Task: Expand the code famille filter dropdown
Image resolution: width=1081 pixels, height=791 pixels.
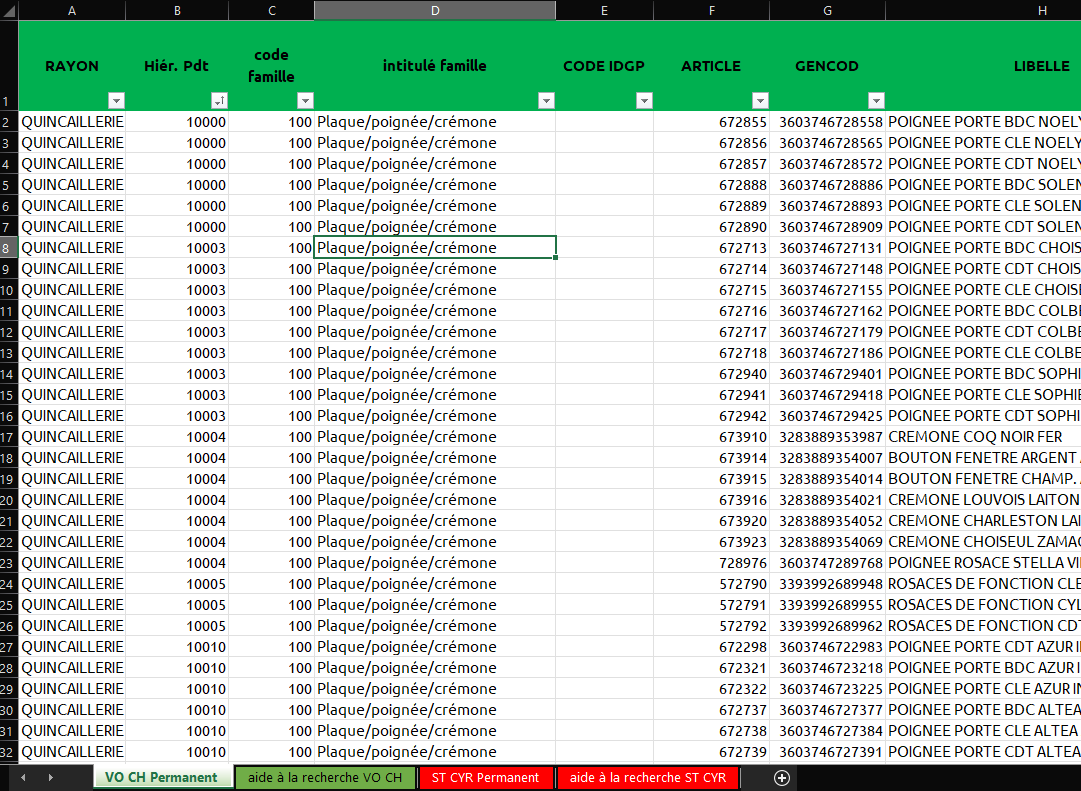Action: click(305, 101)
